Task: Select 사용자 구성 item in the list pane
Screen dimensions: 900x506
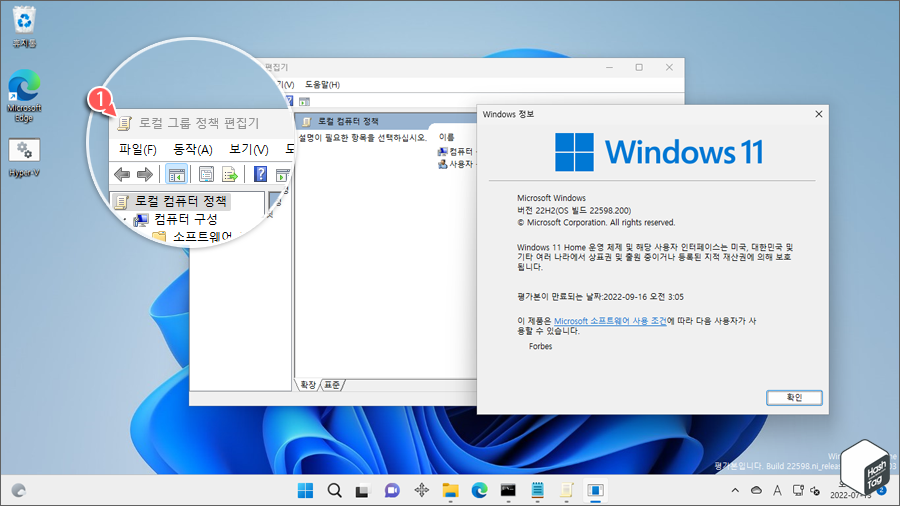Action: click(455, 164)
